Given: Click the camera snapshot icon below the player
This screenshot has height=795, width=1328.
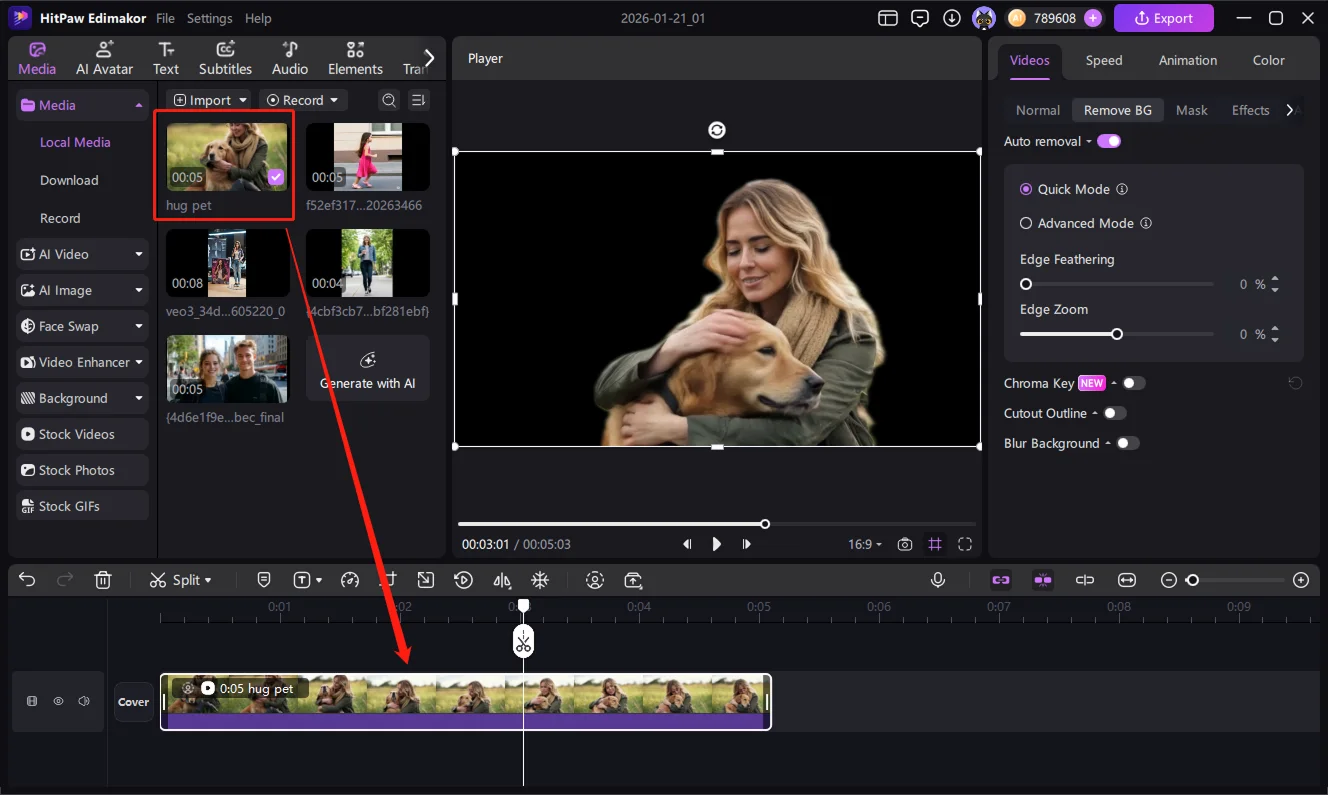Looking at the screenshot, I should (905, 544).
